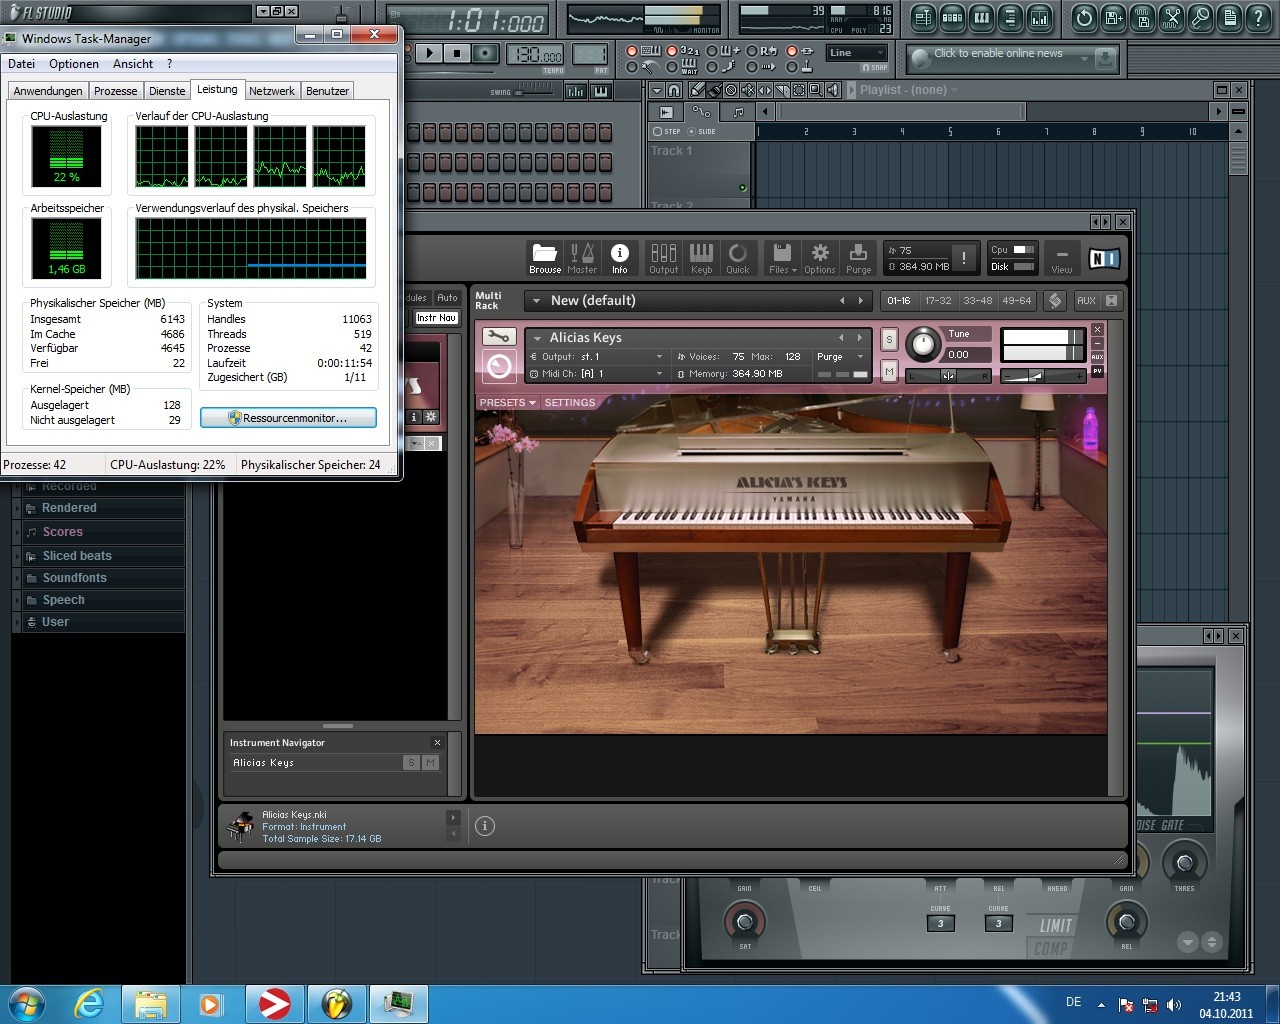Screen dimensions: 1280x1024
Task: Click the FL Studio record button
Action: tap(485, 54)
